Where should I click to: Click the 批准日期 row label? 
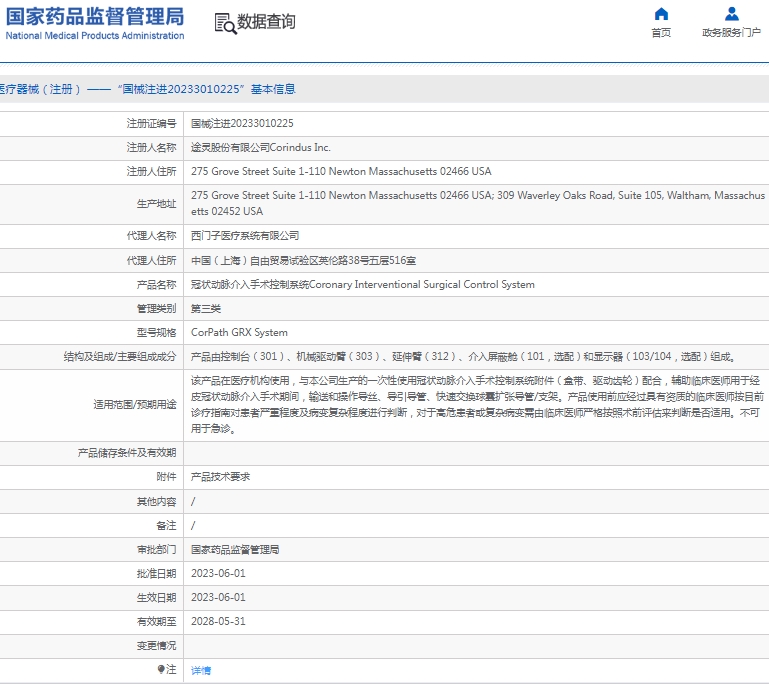(x=156, y=574)
